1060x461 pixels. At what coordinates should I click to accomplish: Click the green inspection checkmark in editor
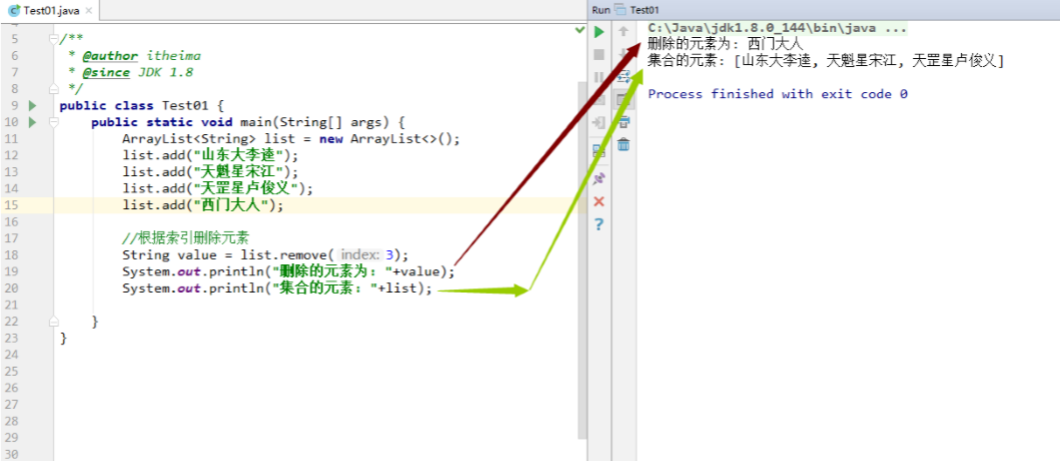click(x=580, y=31)
